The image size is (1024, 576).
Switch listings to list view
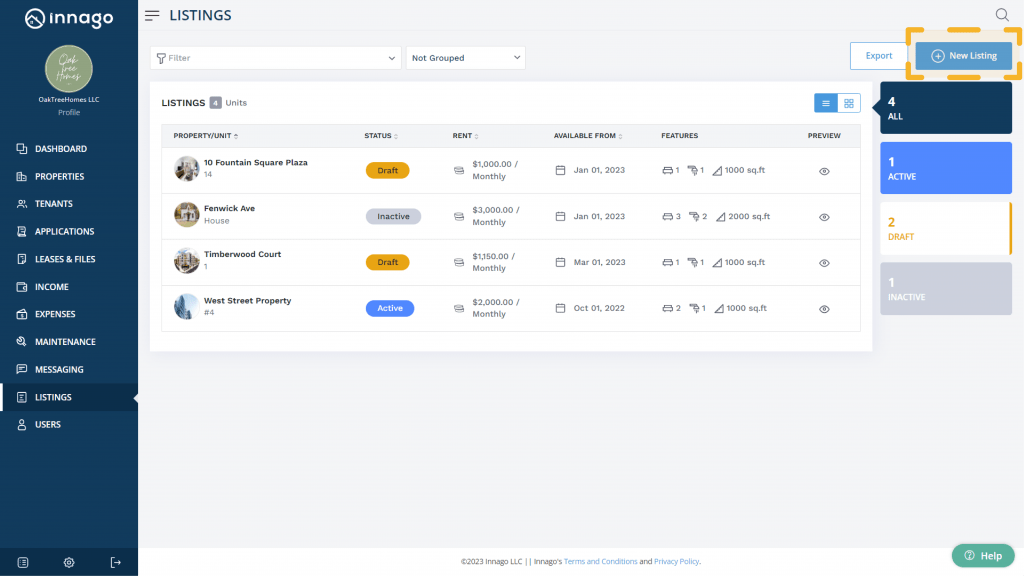pos(825,103)
